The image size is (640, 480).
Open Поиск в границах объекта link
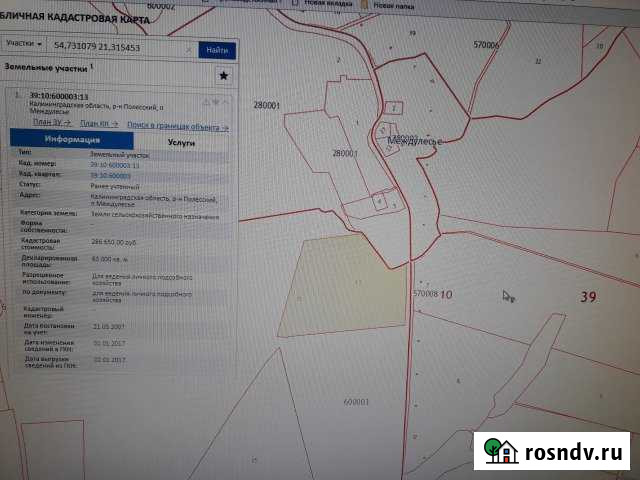[178, 126]
